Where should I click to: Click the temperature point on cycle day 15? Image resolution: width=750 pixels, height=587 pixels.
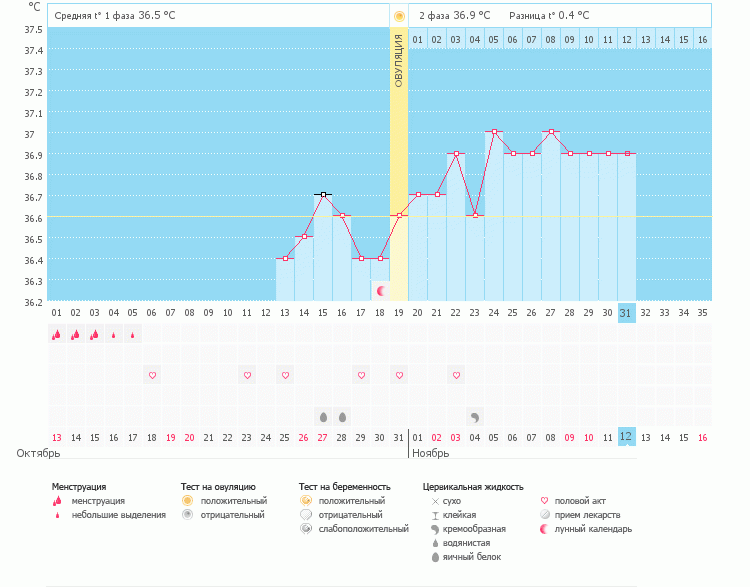323,195
